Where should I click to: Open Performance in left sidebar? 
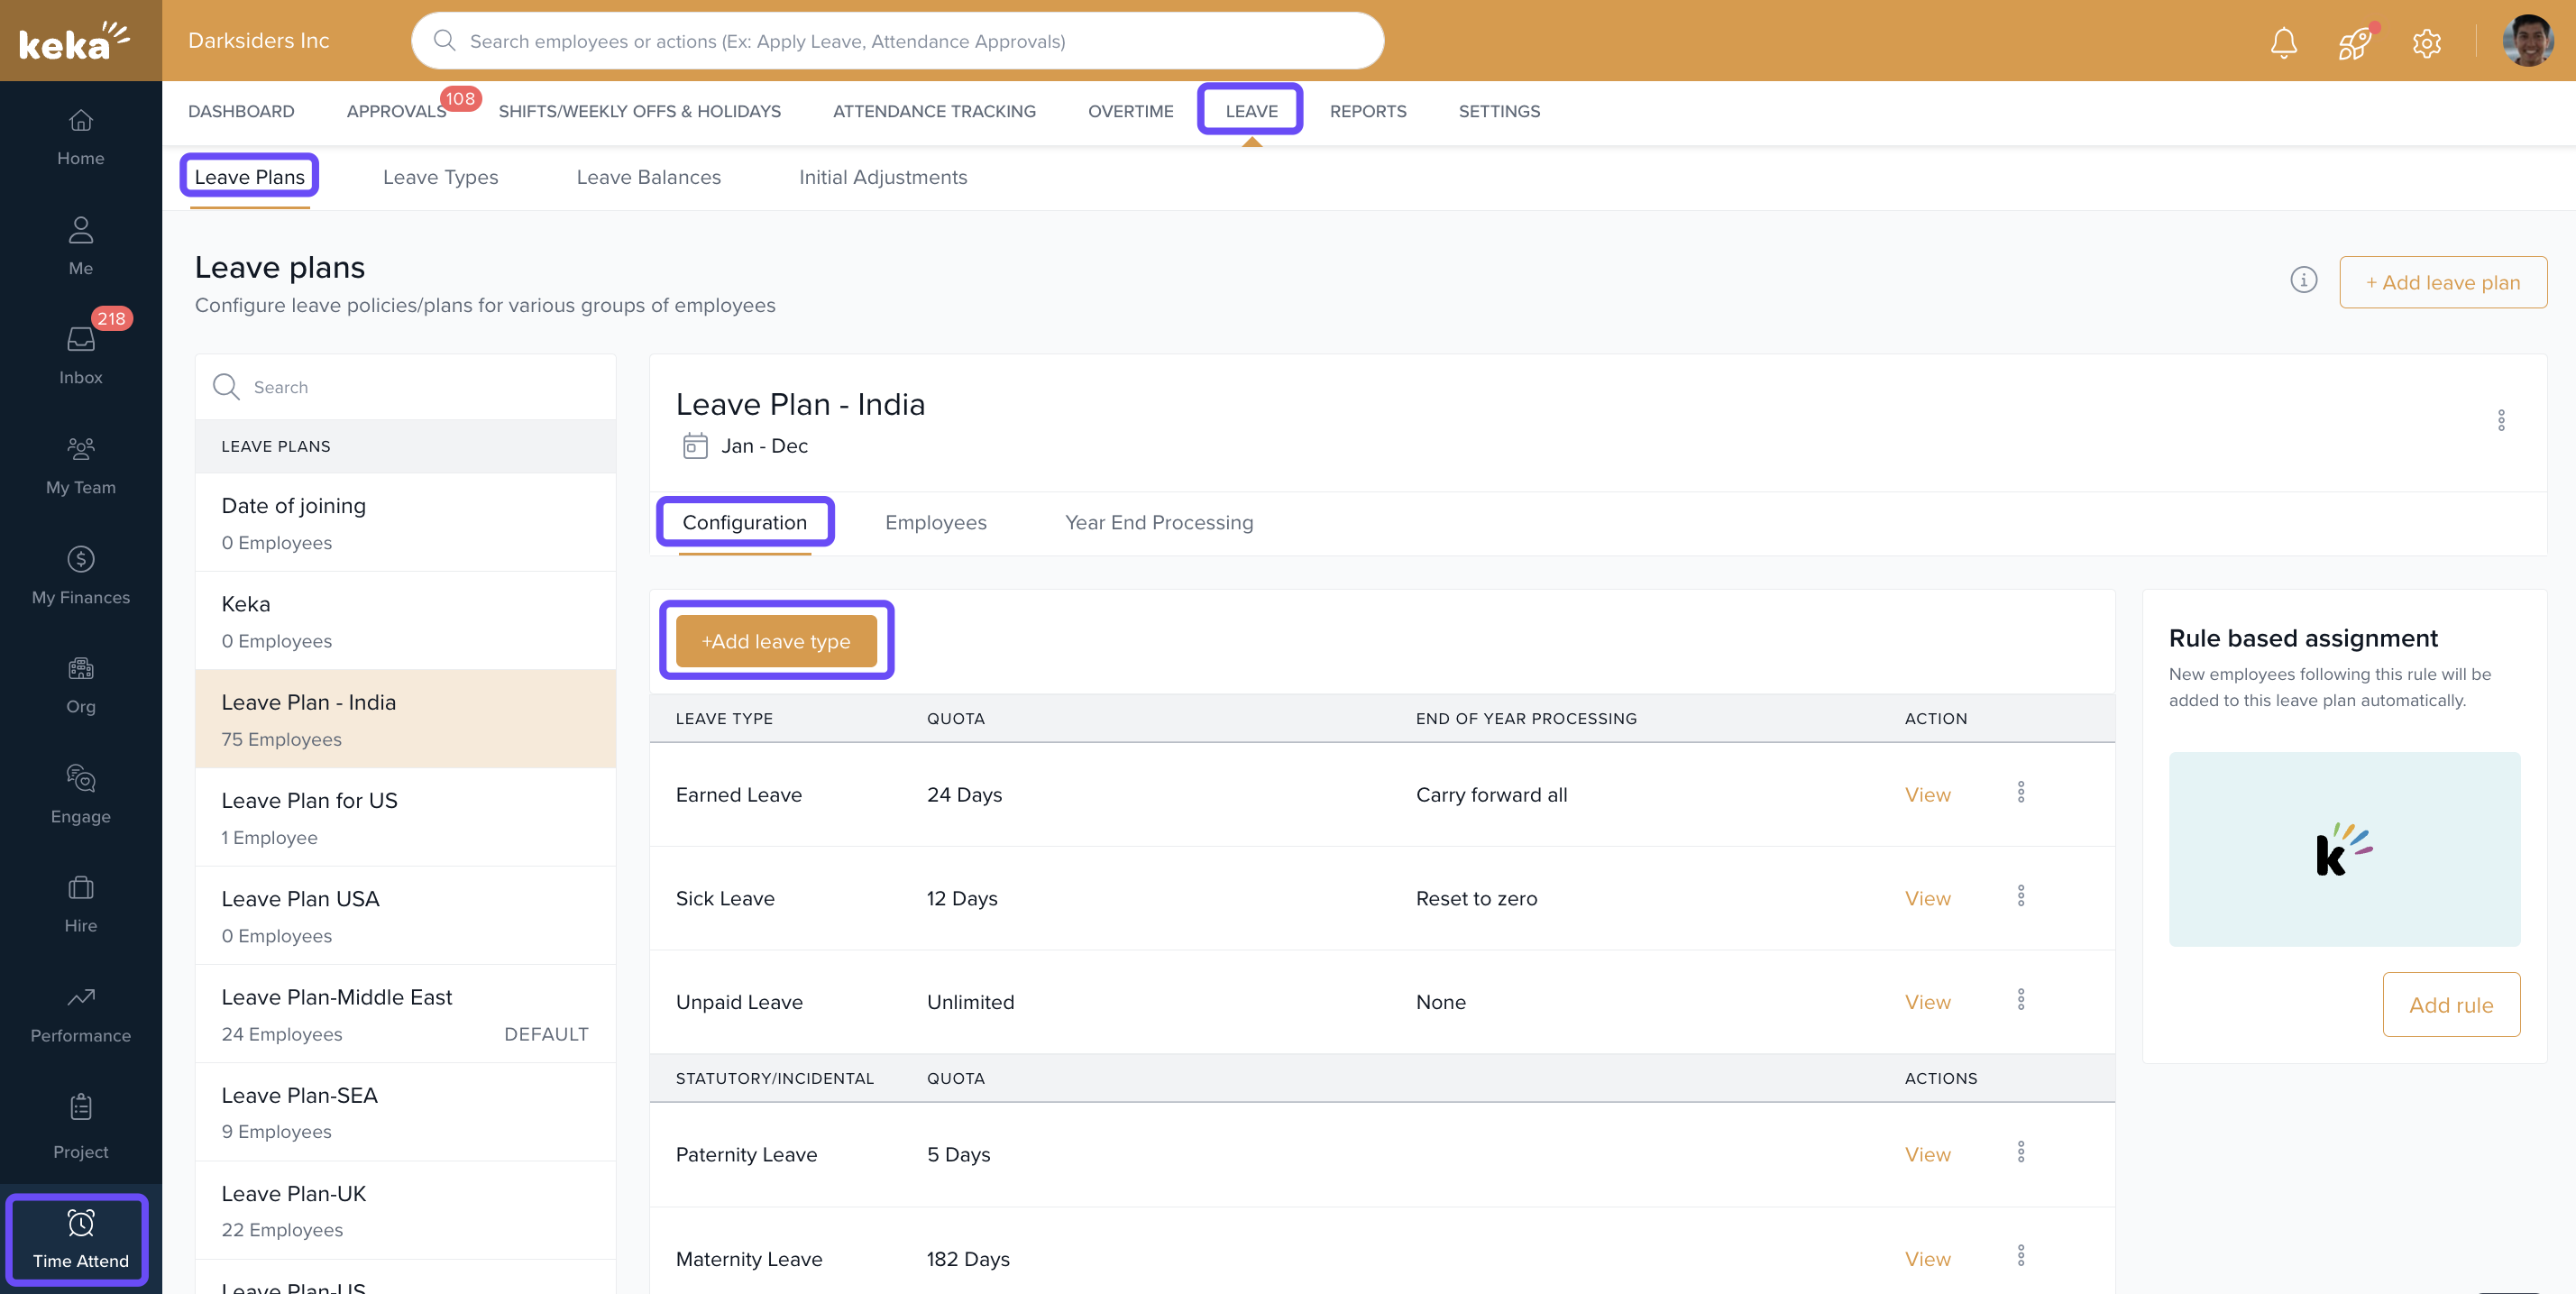[x=80, y=1013]
